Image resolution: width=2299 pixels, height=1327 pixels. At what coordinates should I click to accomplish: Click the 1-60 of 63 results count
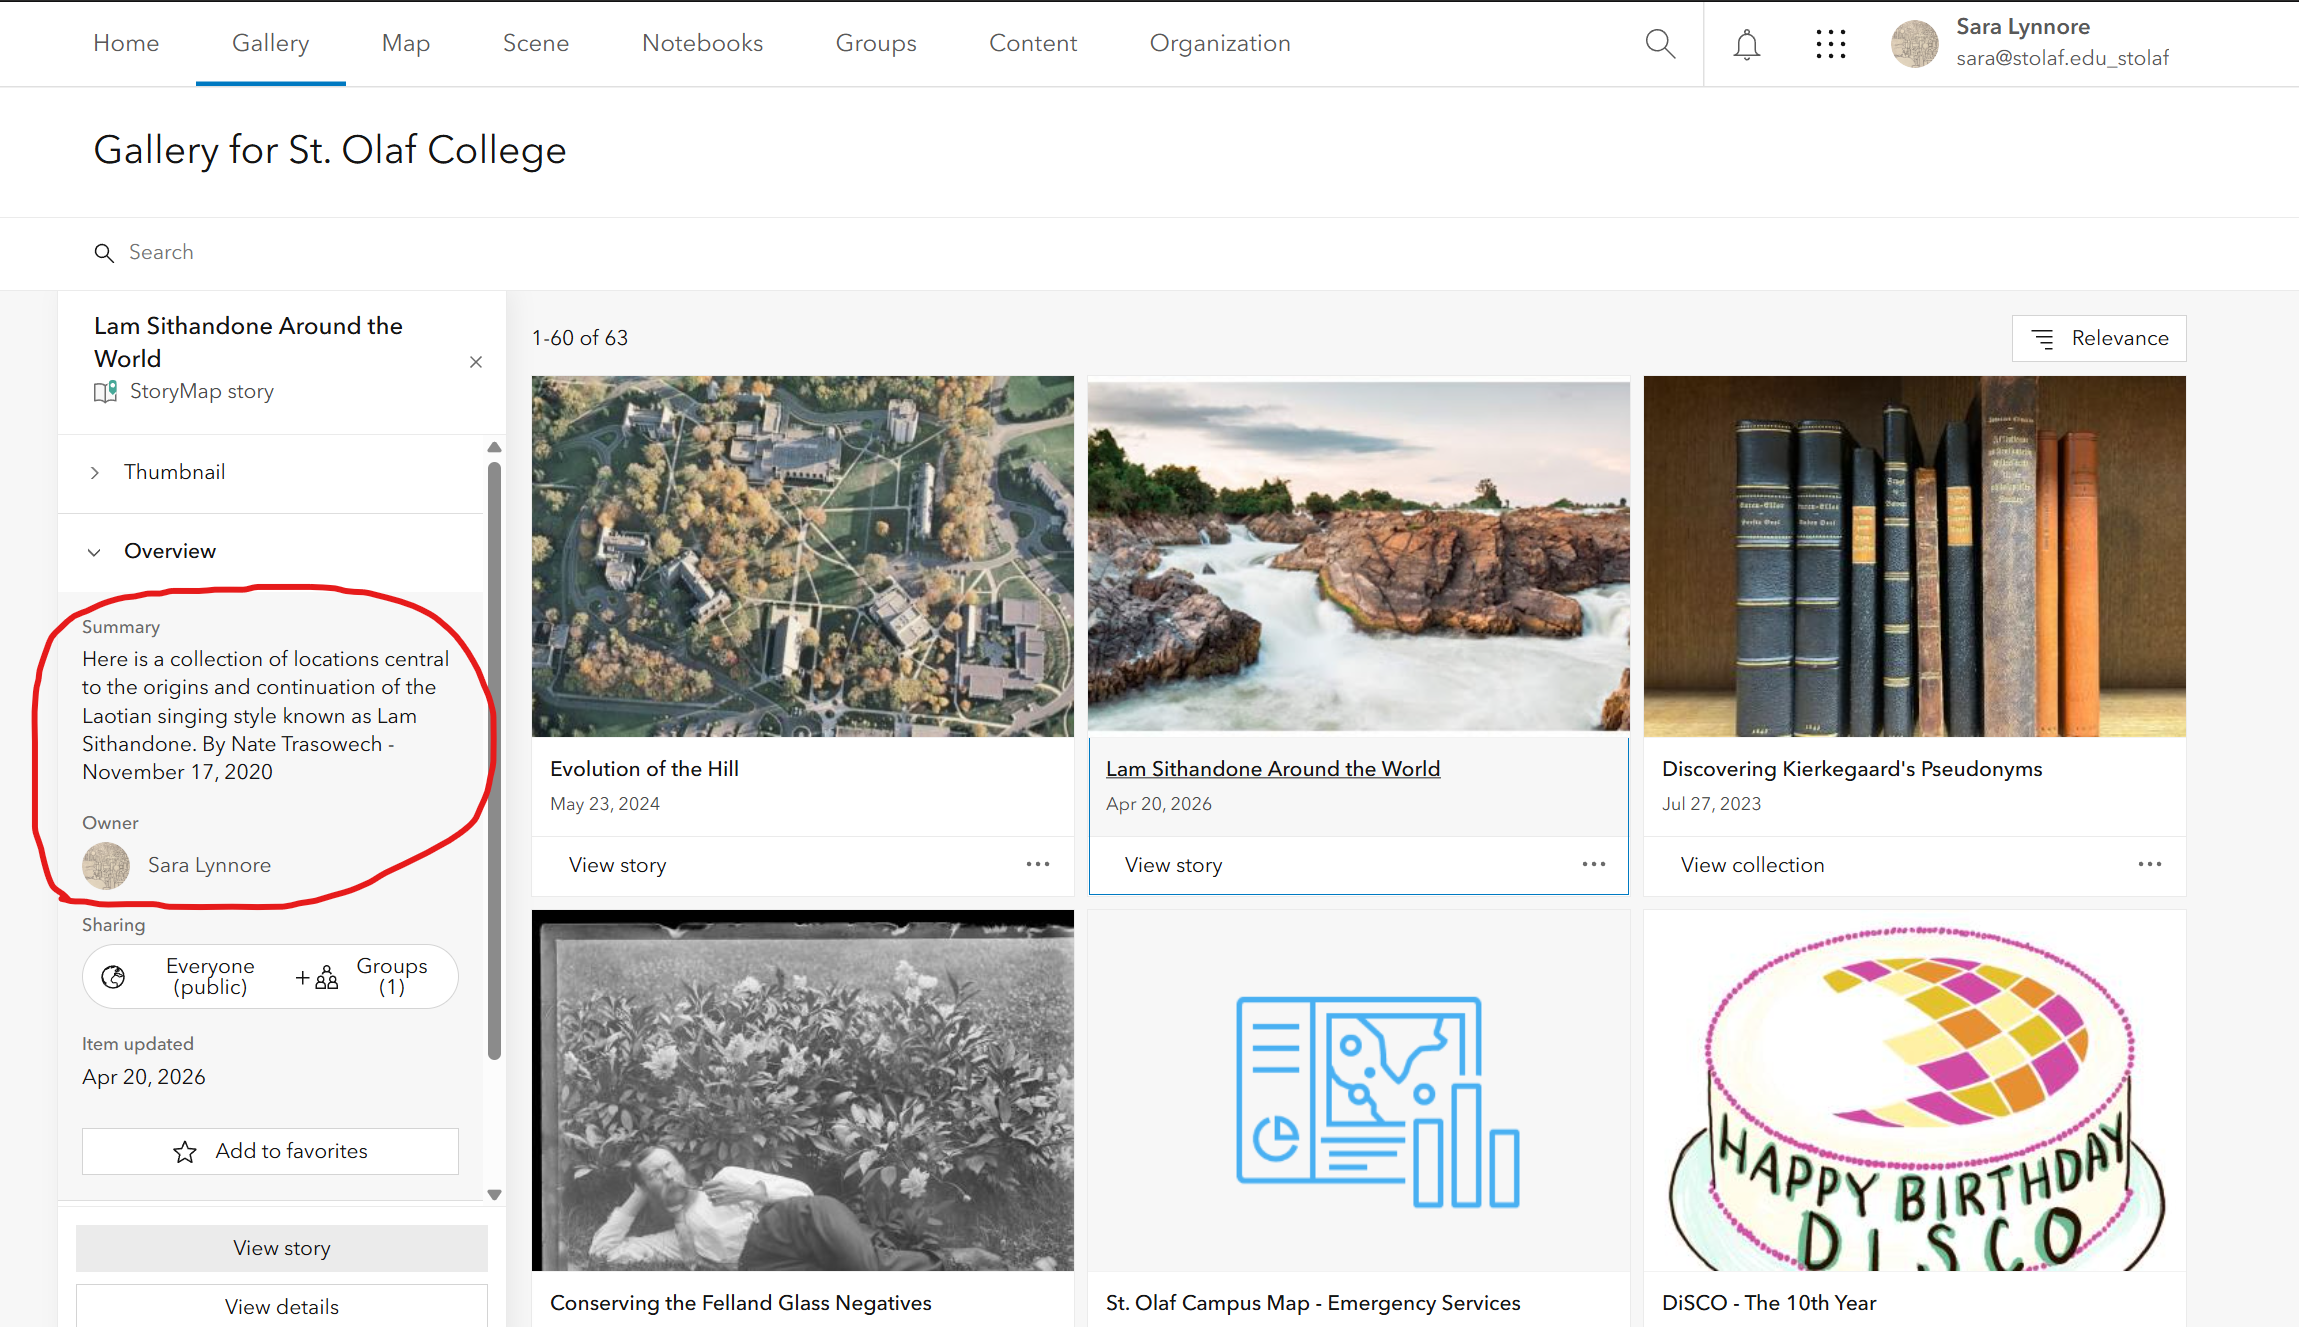pyautogui.click(x=580, y=339)
